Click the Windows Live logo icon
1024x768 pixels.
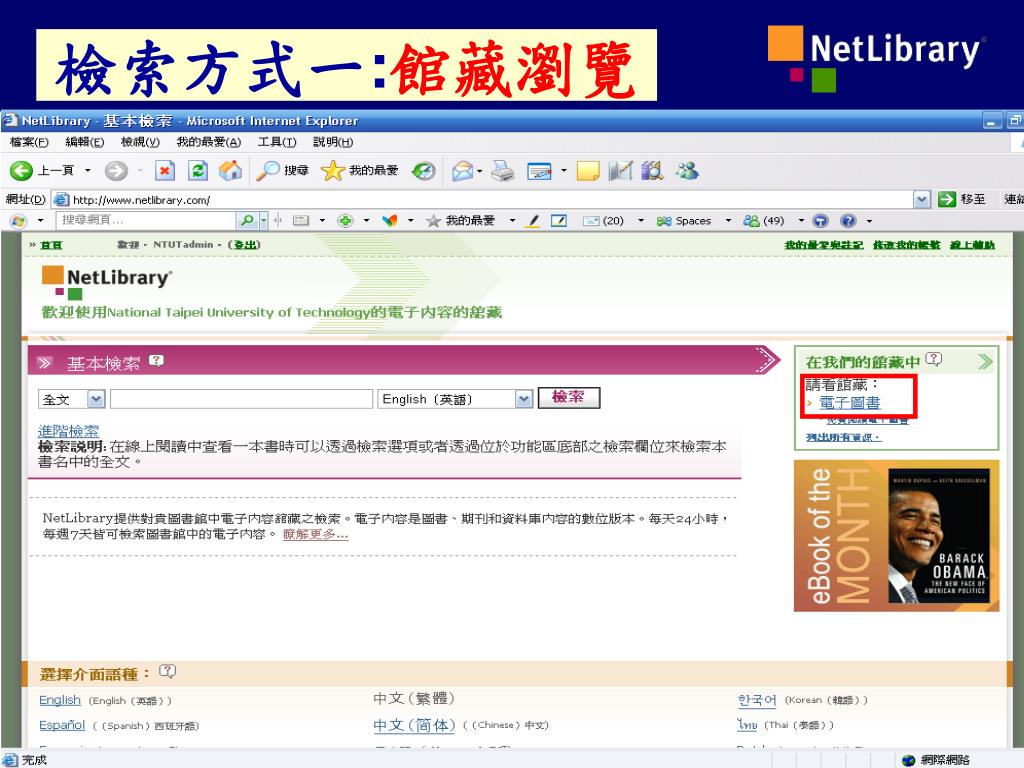coord(18,221)
